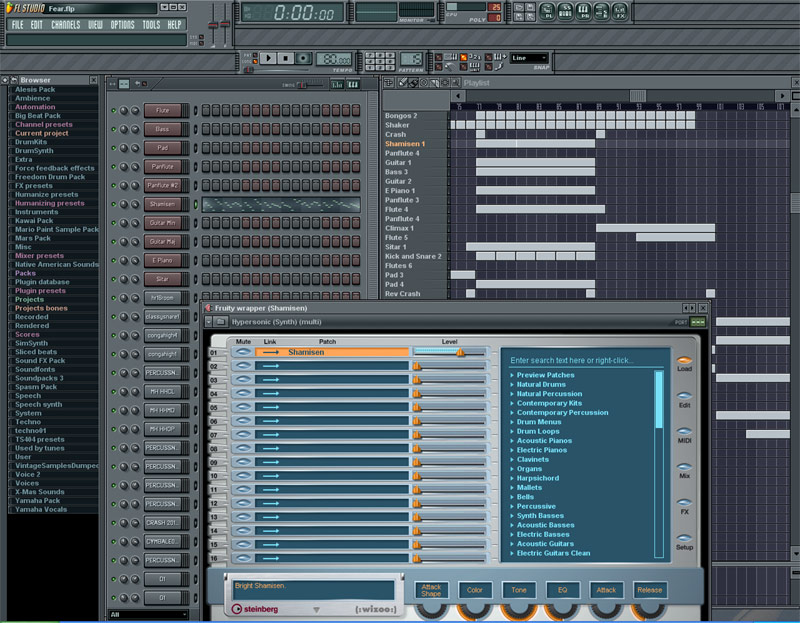Image resolution: width=800 pixels, height=623 pixels.
Task: Open the TOOLS menu
Action: [151, 24]
